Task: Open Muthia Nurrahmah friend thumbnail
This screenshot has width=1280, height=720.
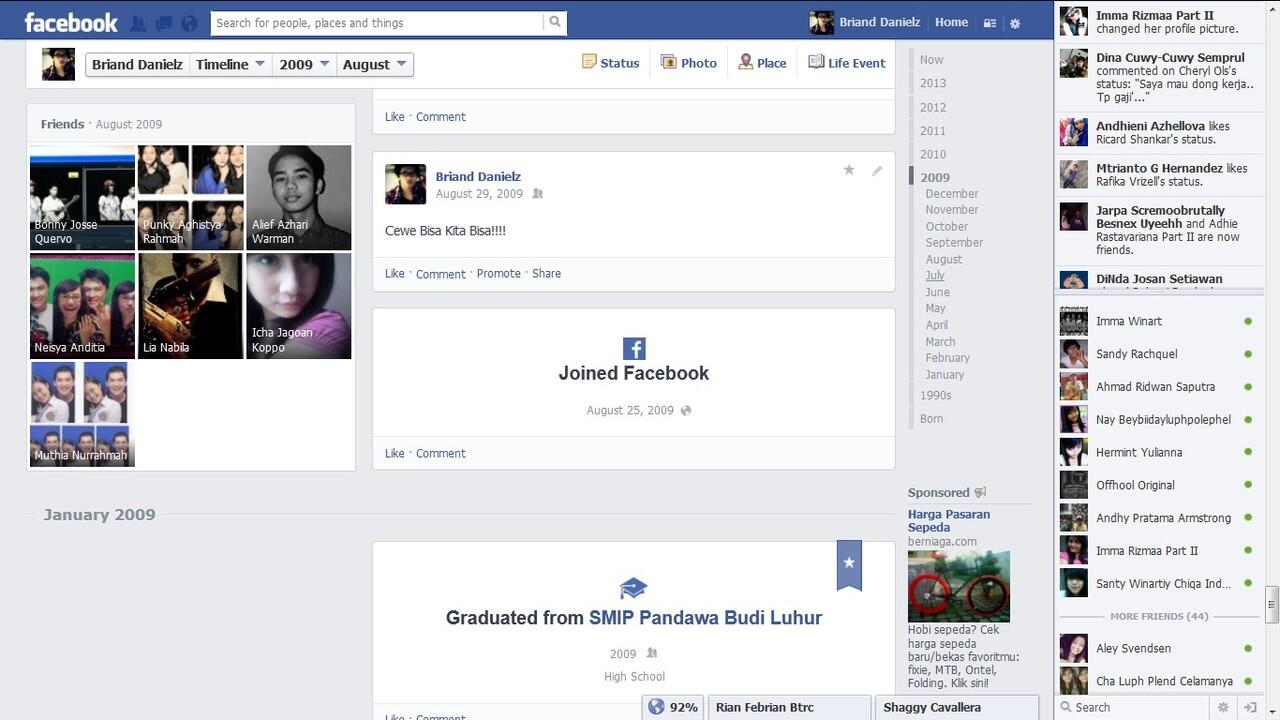Action: [82, 414]
